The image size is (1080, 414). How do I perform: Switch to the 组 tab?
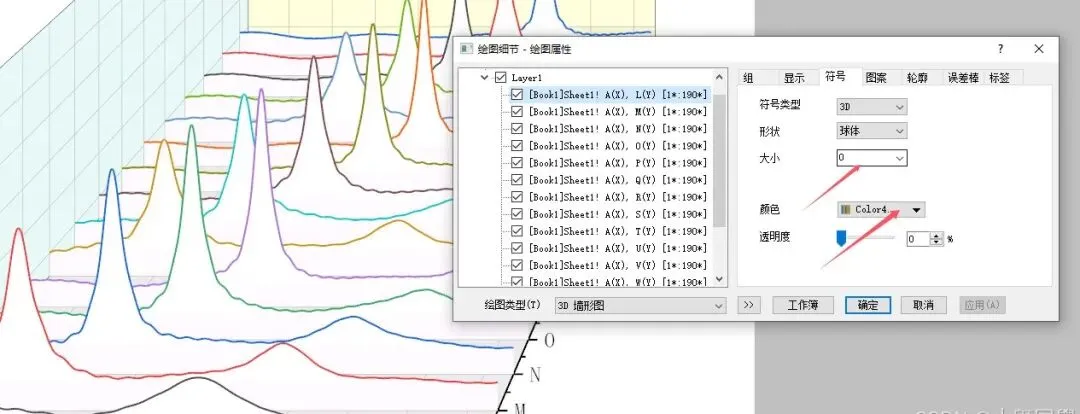[x=749, y=78]
